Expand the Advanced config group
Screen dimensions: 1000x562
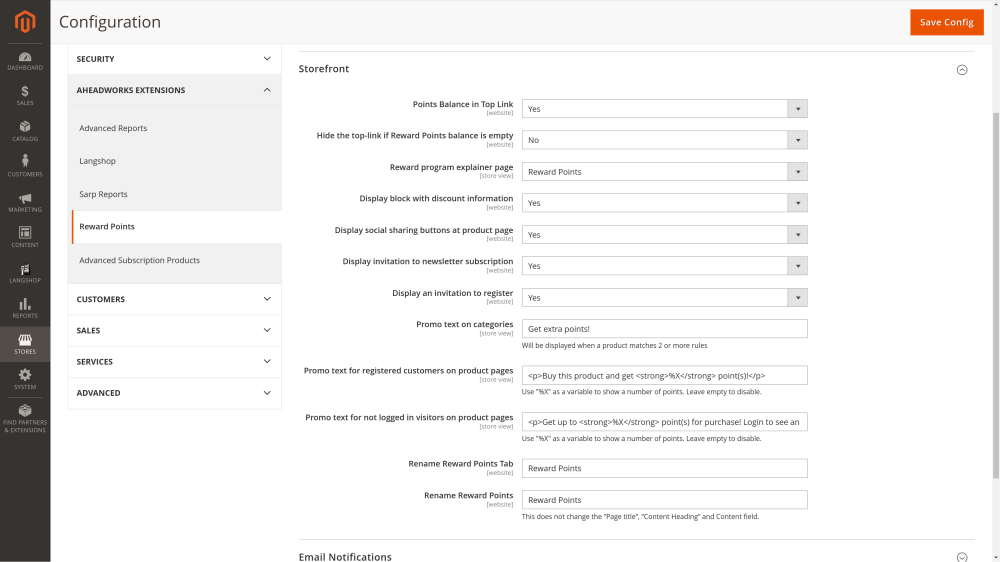174,393
